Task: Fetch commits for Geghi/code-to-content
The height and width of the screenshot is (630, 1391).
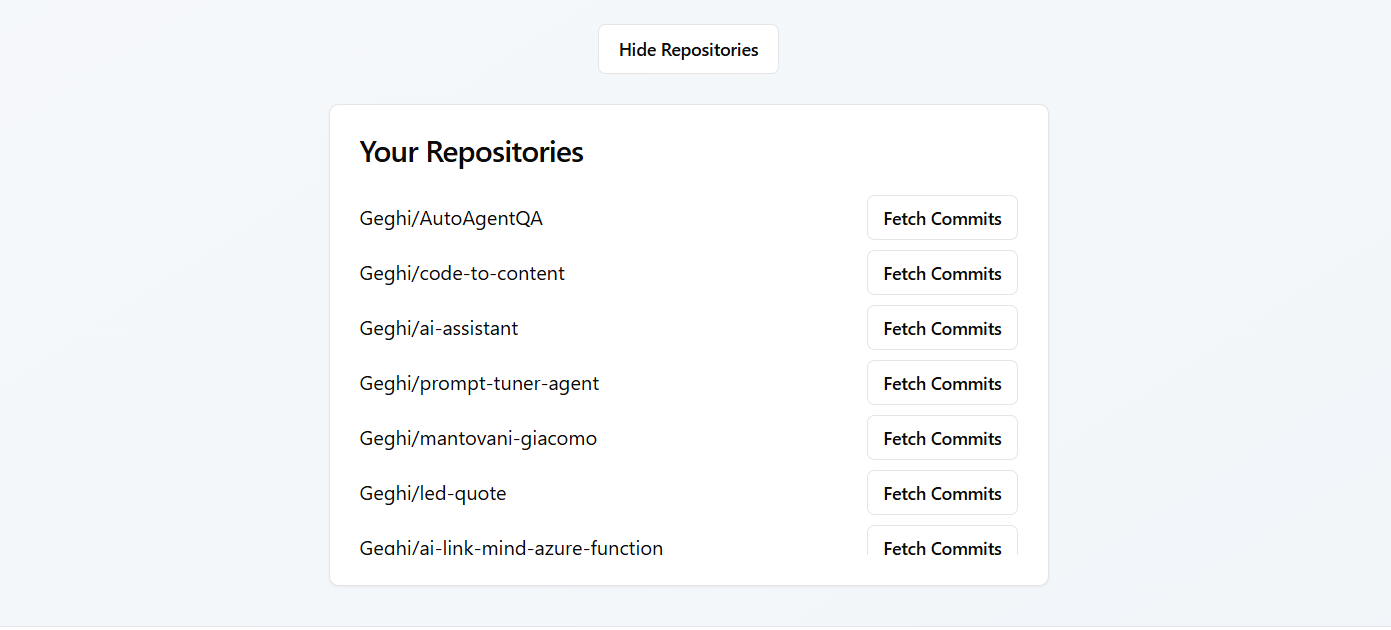Action: point(942,273)
